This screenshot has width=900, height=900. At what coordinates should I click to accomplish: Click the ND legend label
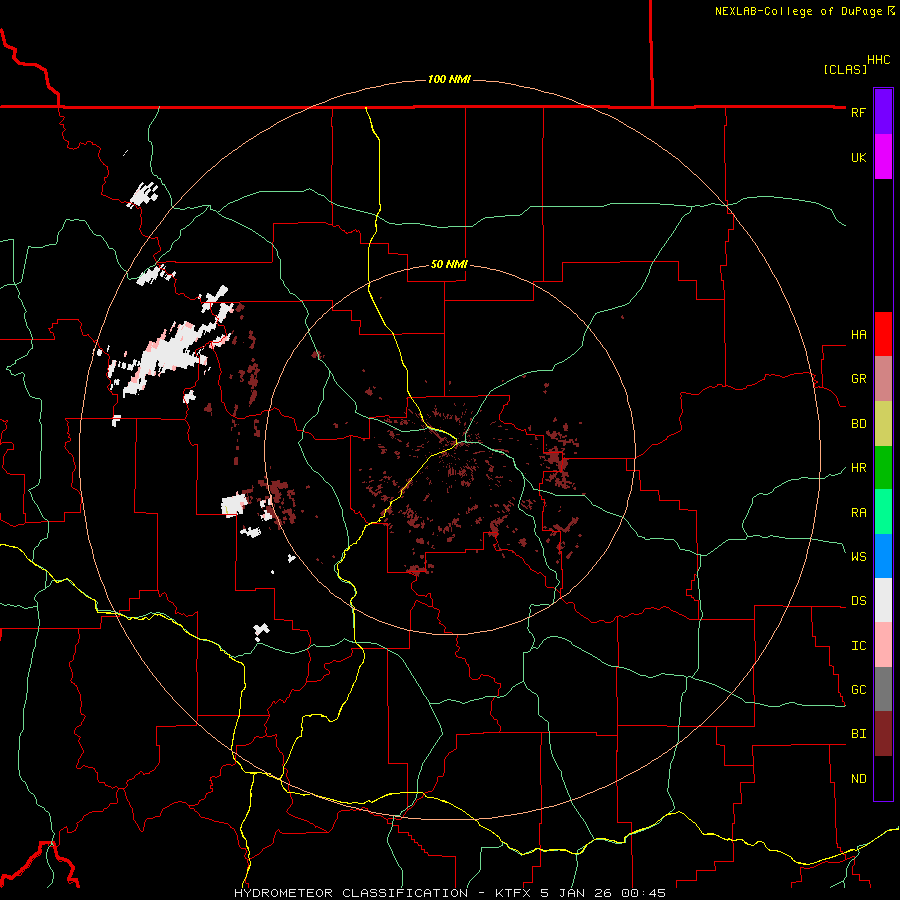[858, 779]
